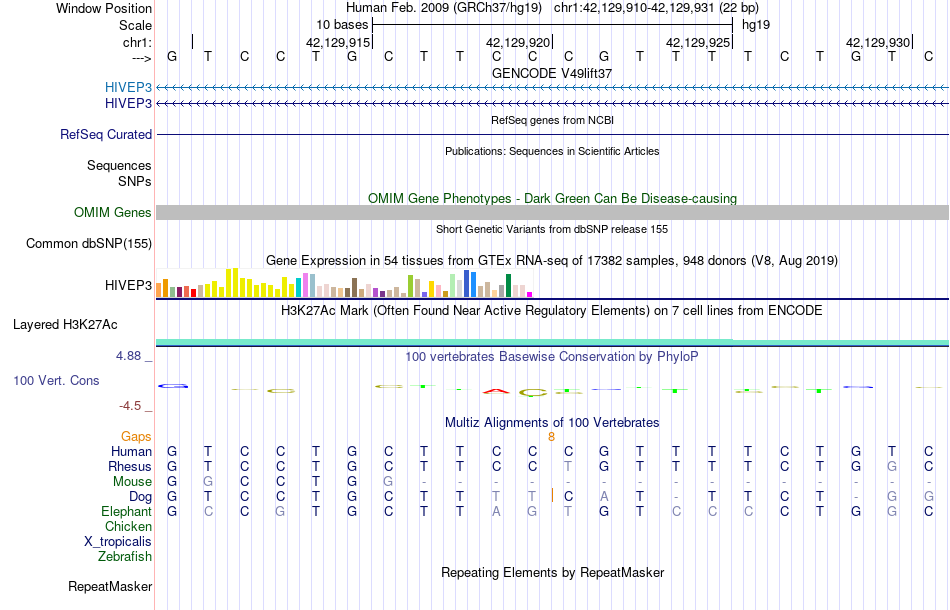Click the 10 bases scale bar
This screenshot has width=950, height=610.
tap(553, 25)
